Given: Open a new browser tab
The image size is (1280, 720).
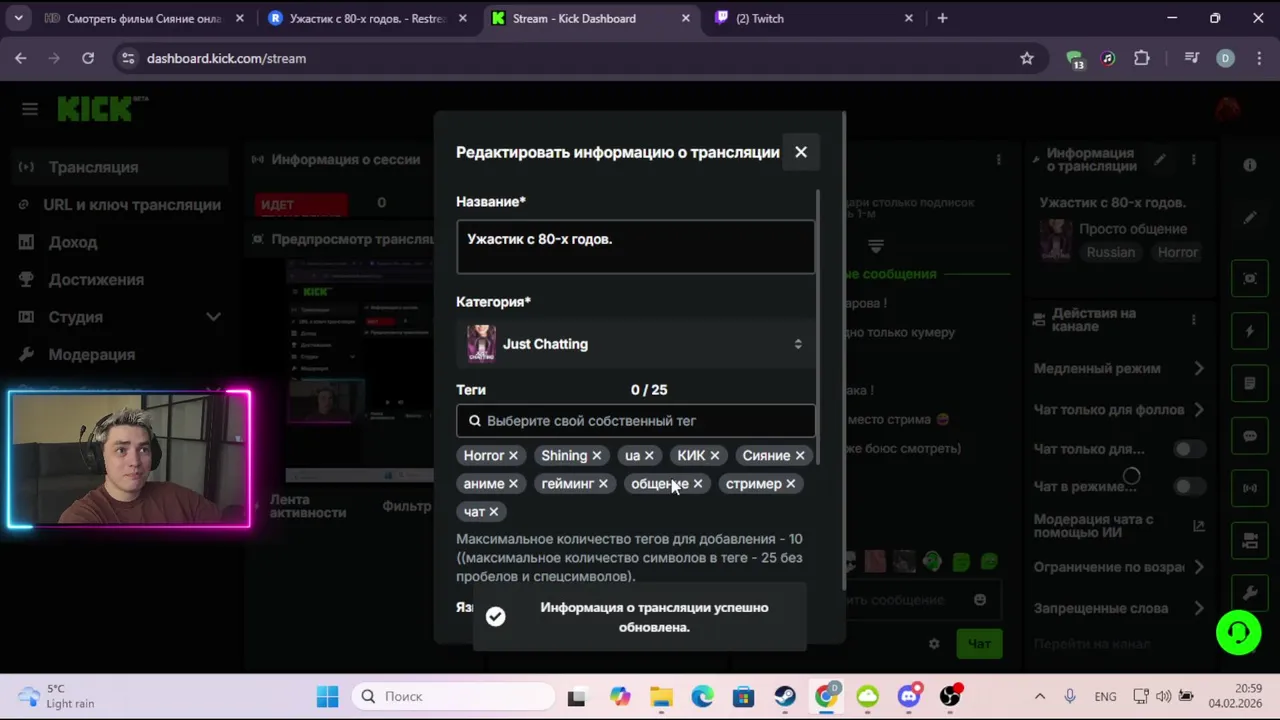Looking at the screenshot, I should click(942, 18).
